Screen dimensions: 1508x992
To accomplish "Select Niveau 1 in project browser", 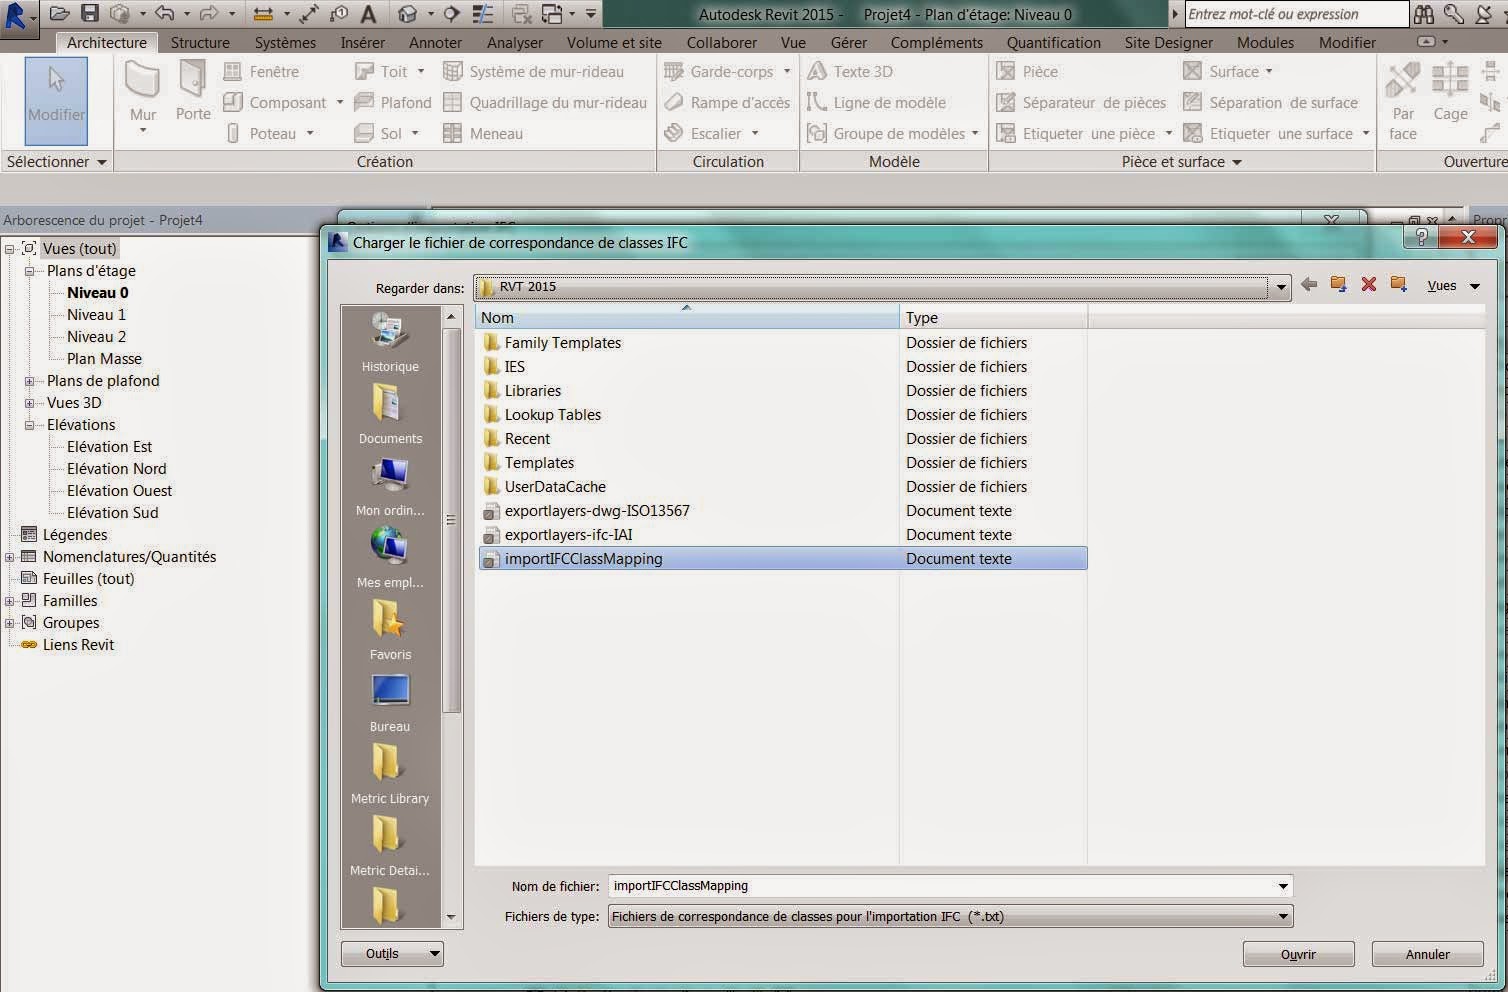I will (96, 315).
